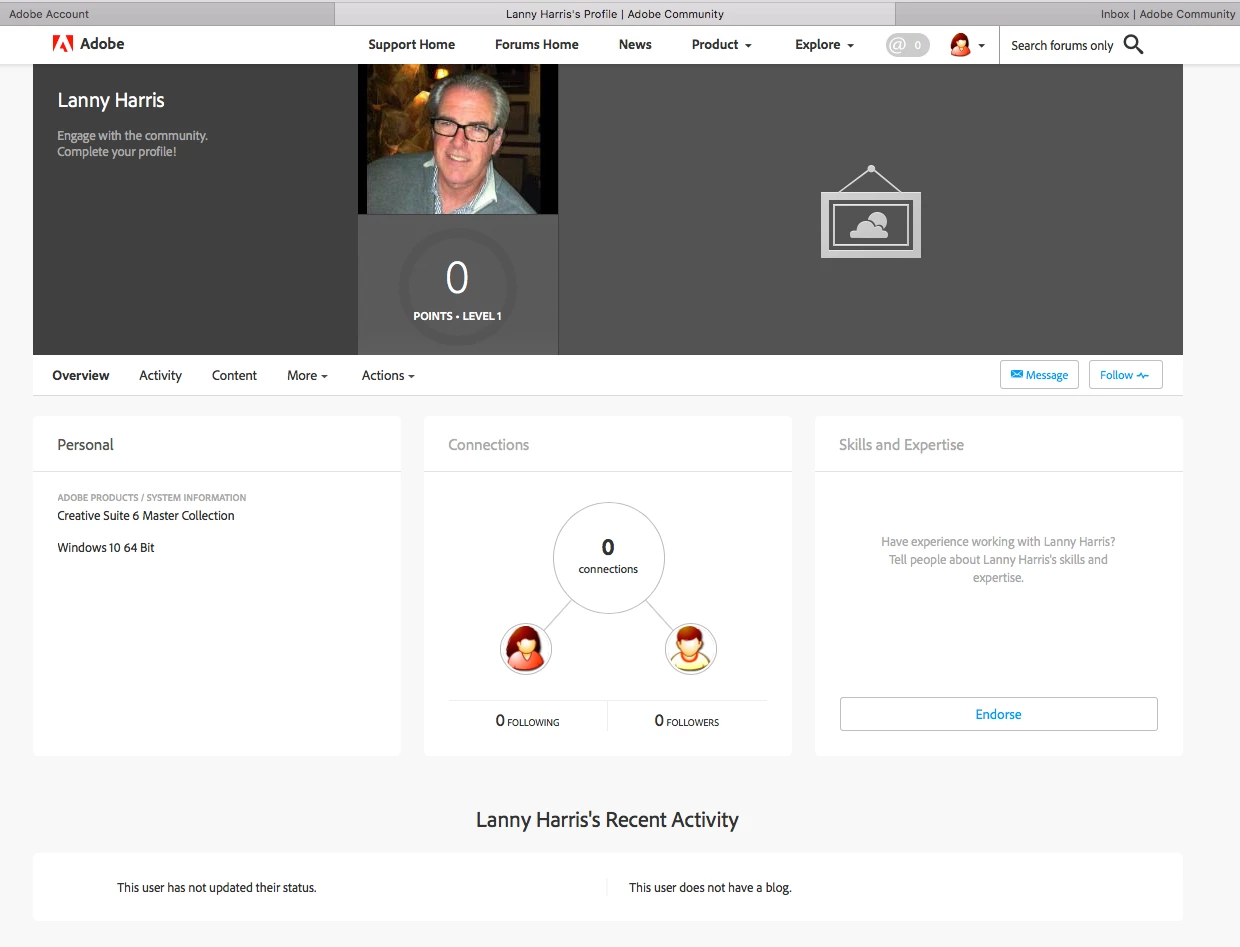Click the 0 connections circle
Screen dimensions: 1240x947
point(608,558)
